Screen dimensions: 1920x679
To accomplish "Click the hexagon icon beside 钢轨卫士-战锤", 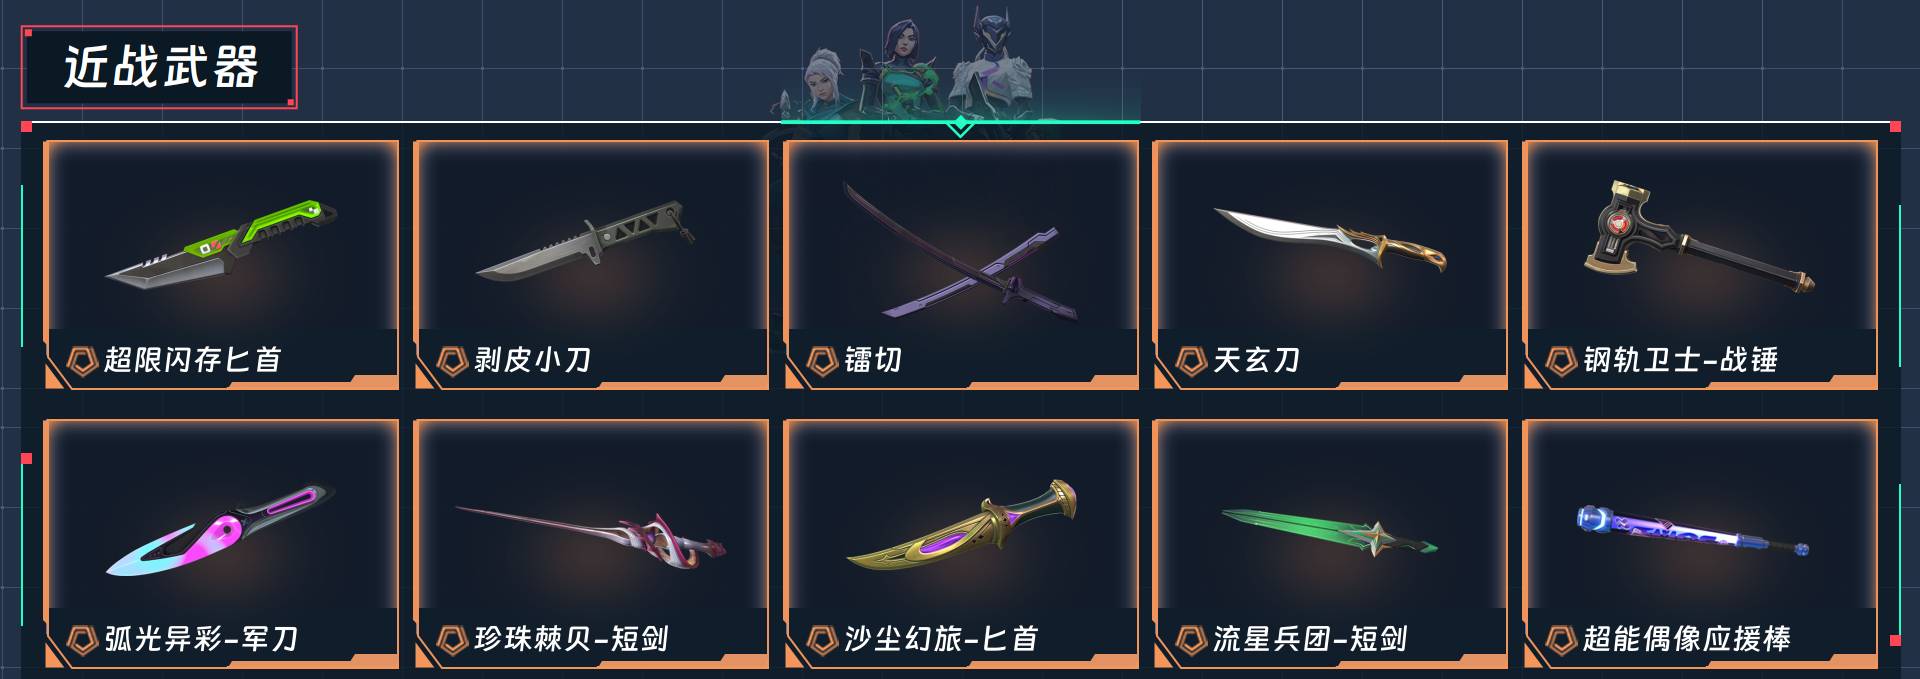I will click(1561, 360).
